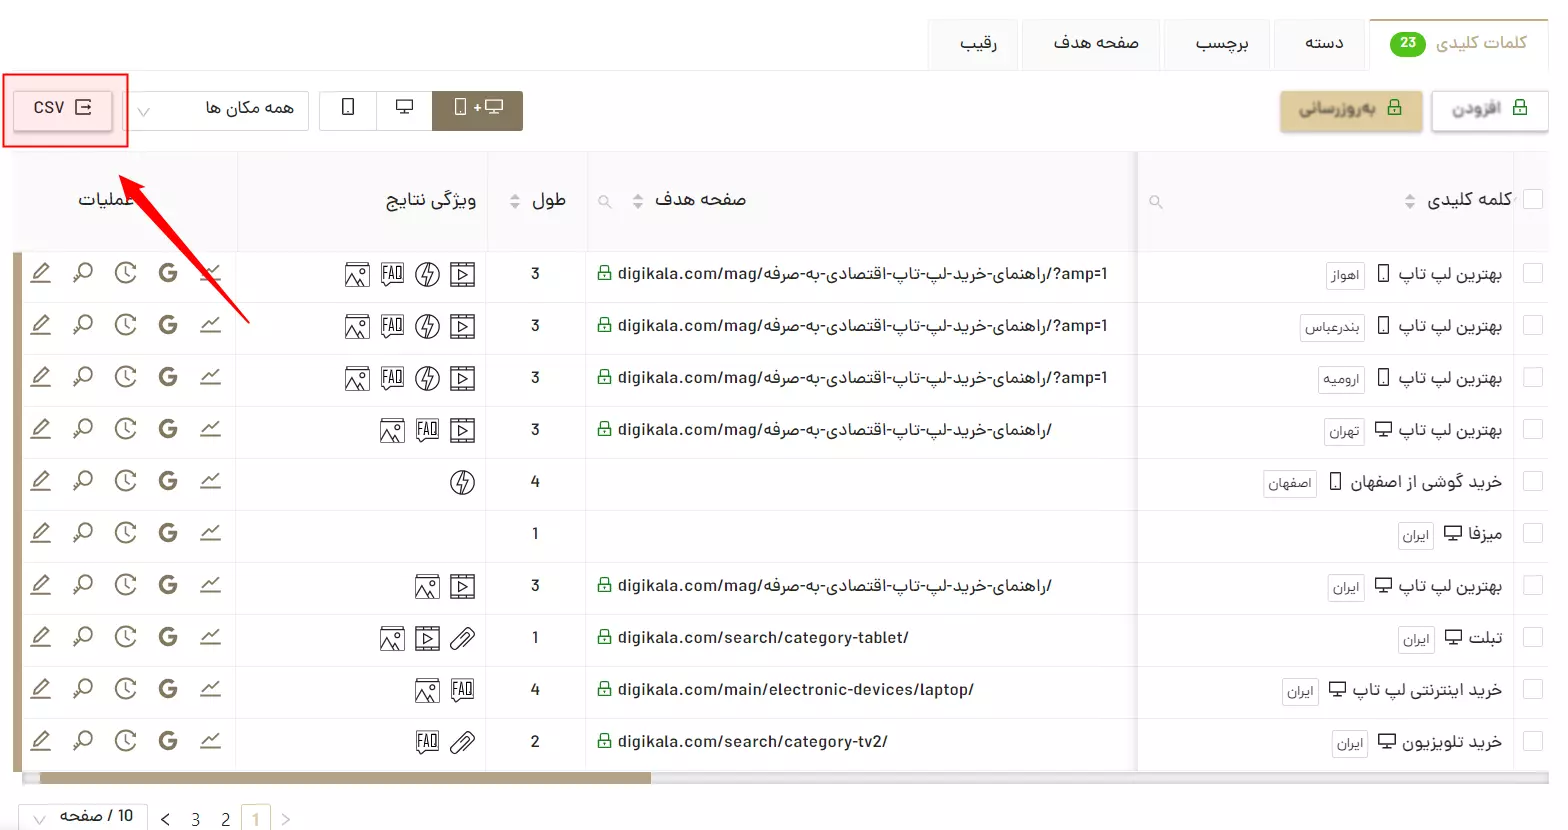Check the بهترین لپ تاپ بندرعباس row checkbox
The image size is (1568, 830).
(x=1532, y=325)
